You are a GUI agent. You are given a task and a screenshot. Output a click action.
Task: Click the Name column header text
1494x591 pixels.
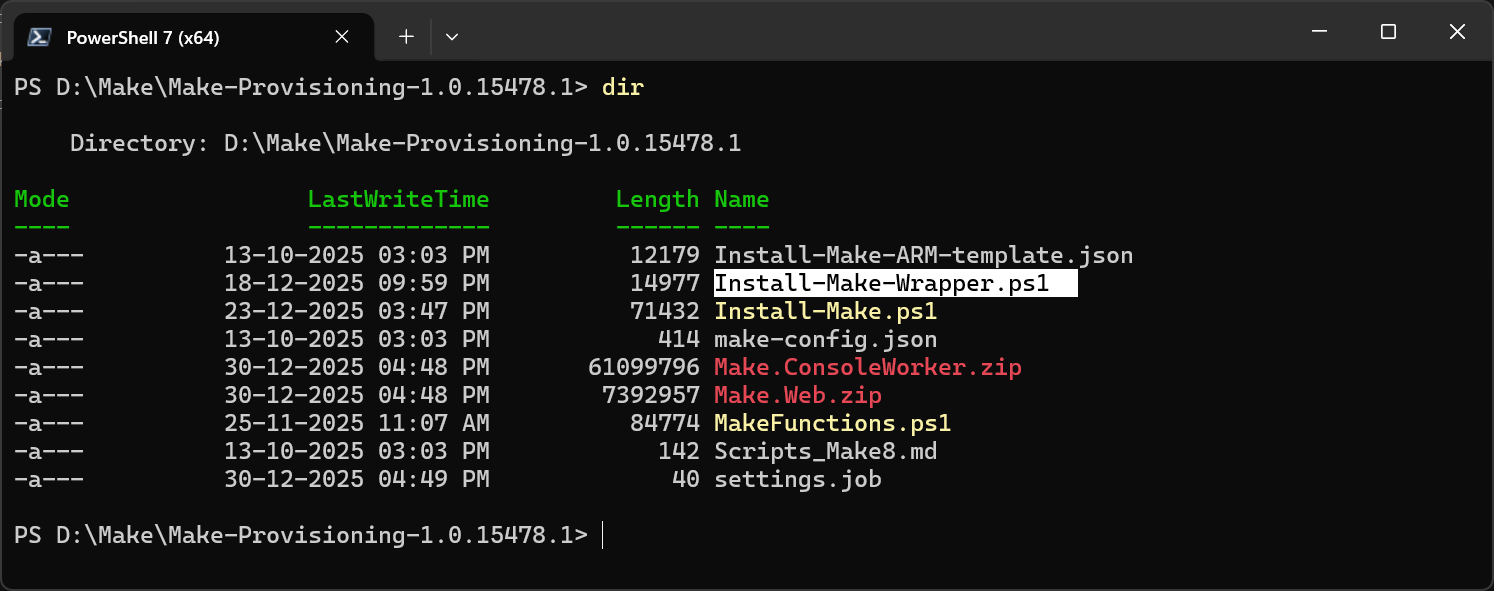coord(741,199)
